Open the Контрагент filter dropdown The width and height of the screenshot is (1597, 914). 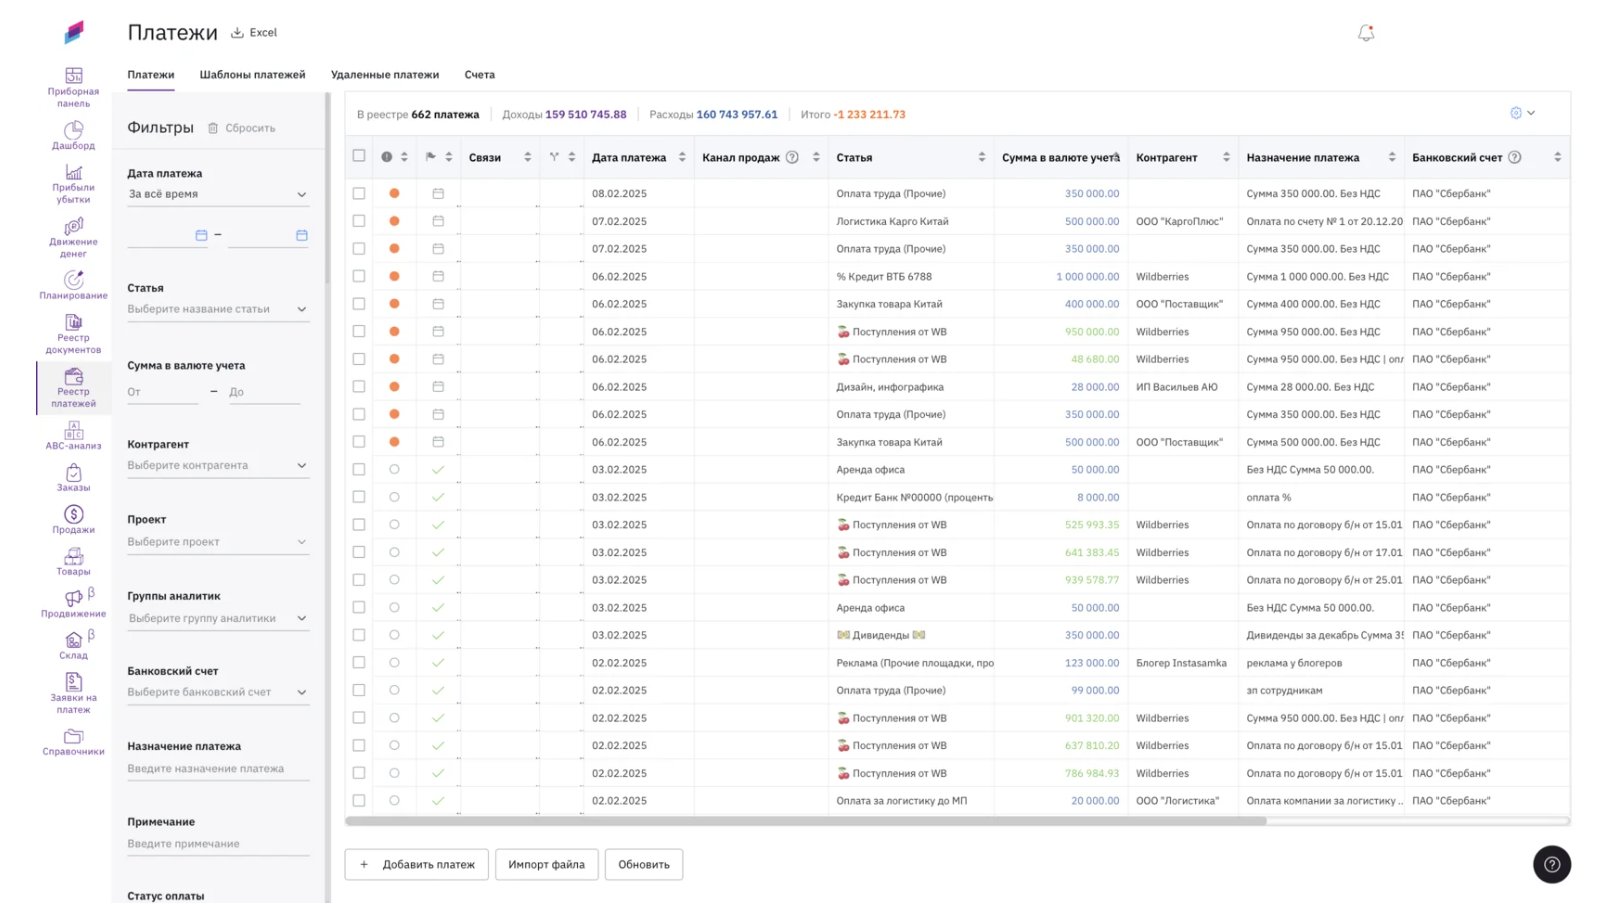click(217, 466)
